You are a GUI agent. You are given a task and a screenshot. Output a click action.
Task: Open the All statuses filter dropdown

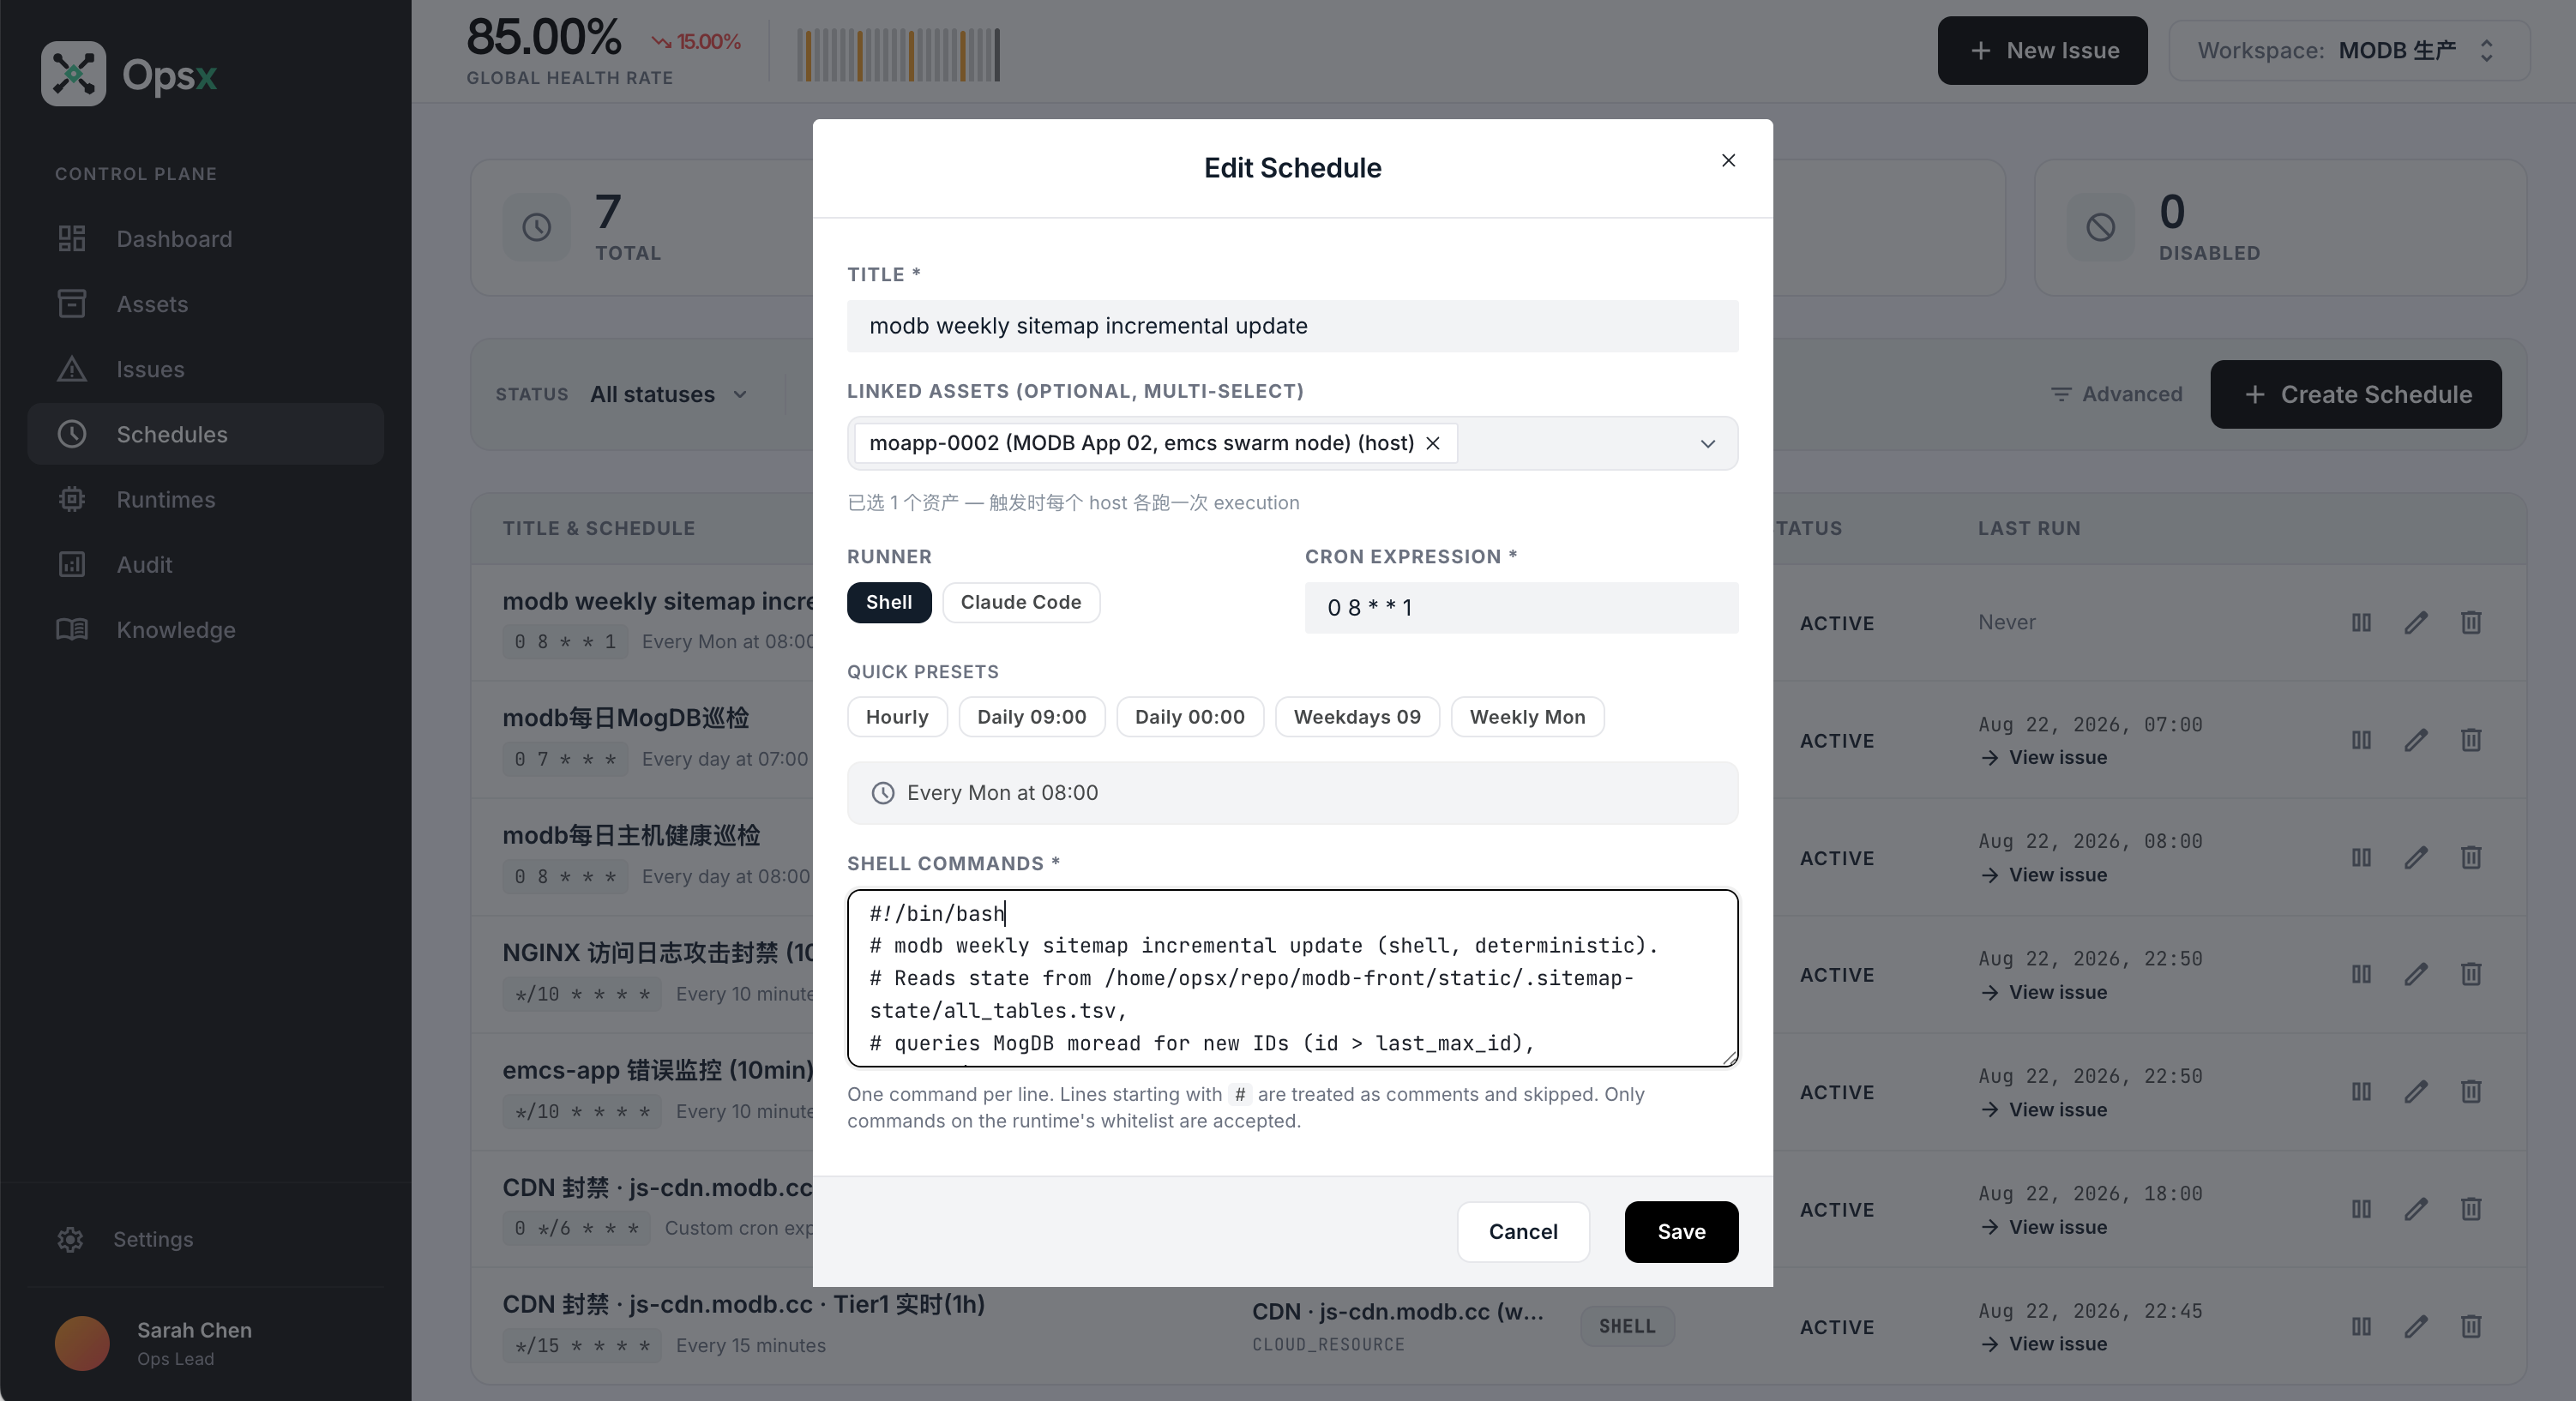point(668,394)
